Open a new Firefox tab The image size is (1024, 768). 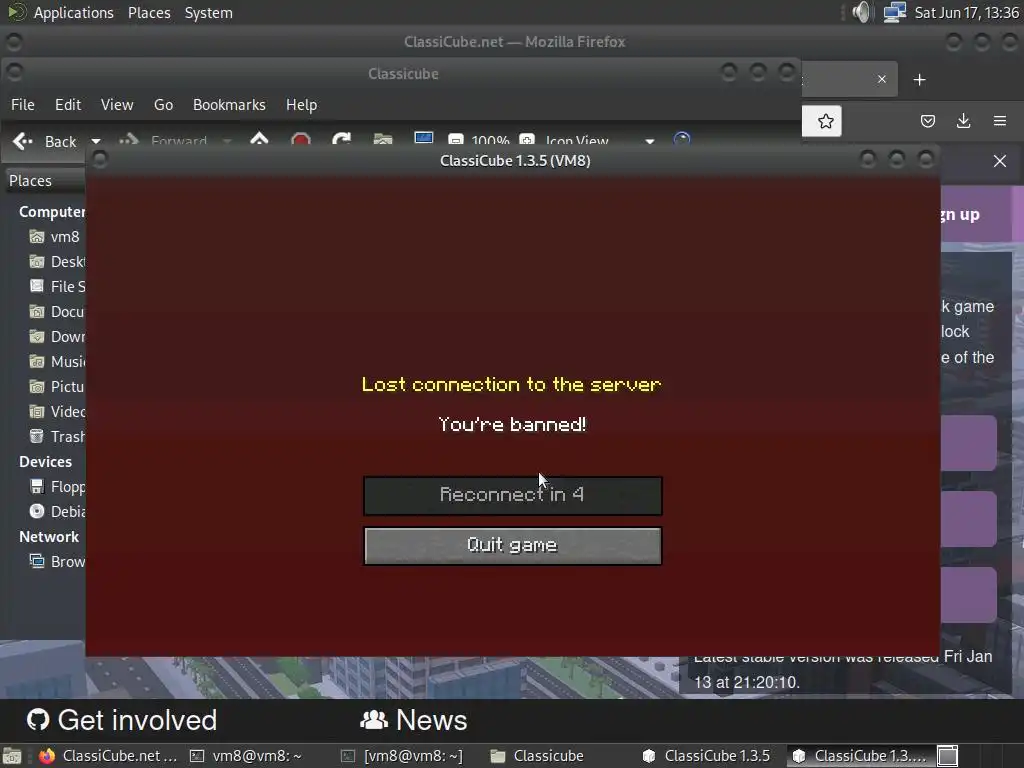[x=920, y=80]
